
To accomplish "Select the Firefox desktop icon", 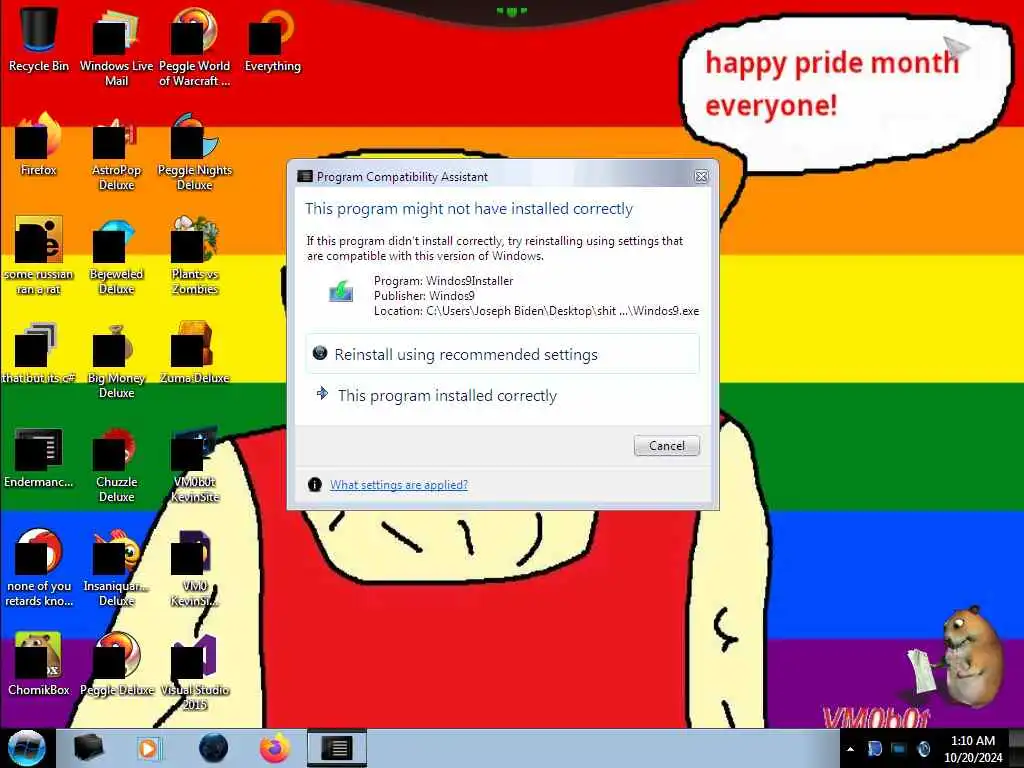I will point(39,144).
